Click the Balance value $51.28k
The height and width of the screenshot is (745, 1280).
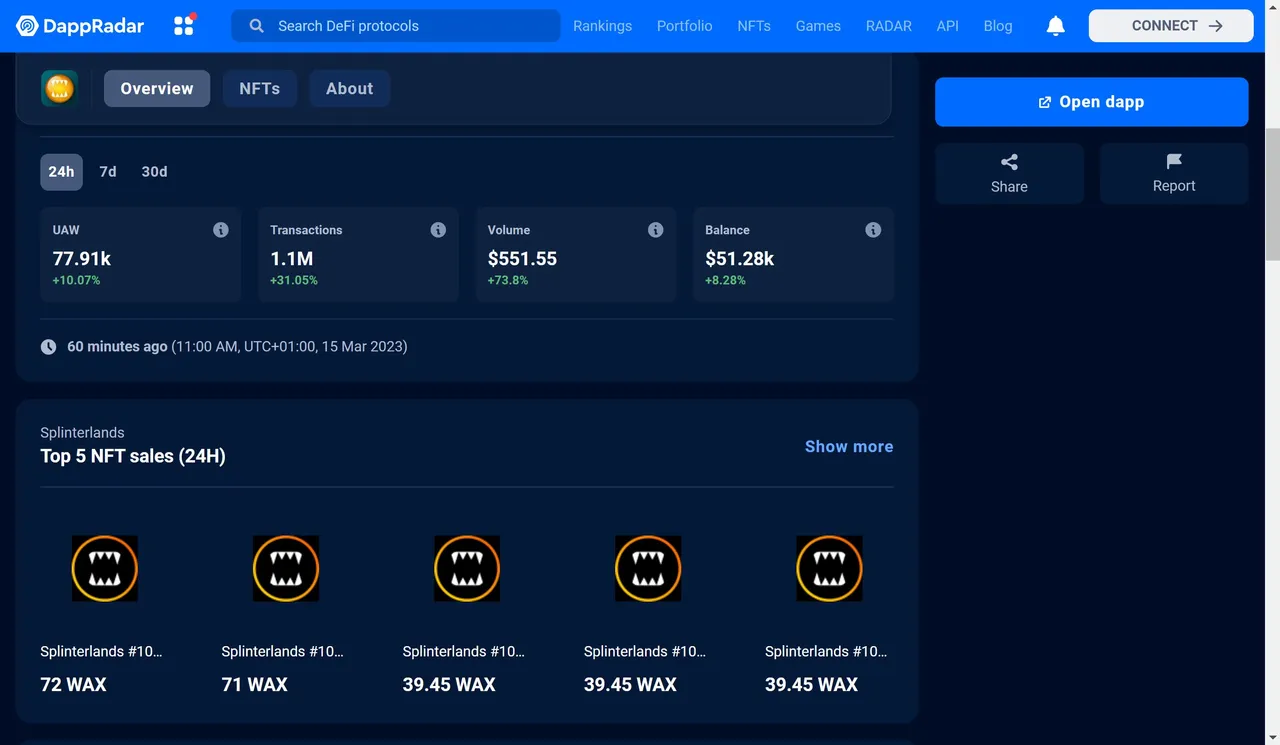[740, 259]
